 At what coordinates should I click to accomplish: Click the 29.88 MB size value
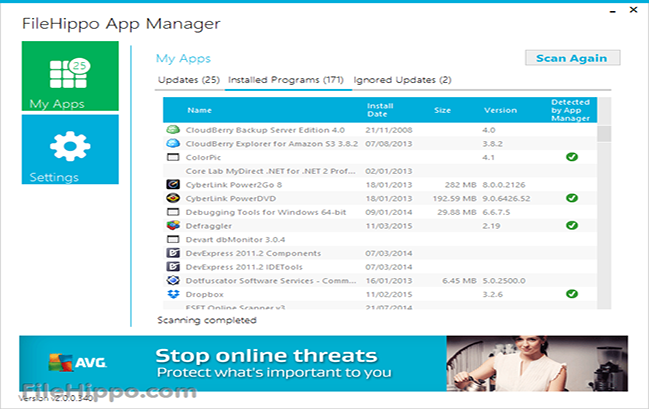[457, 212]
